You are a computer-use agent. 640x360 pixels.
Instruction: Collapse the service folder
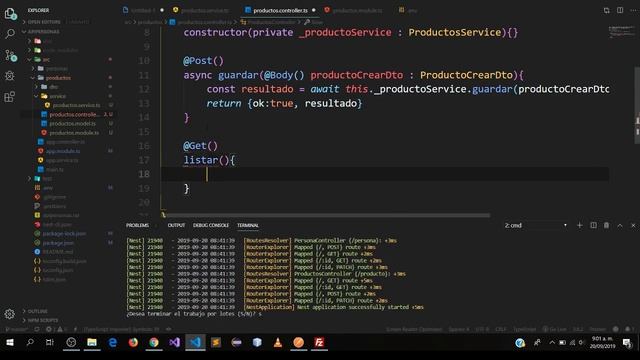coord(57,96)
